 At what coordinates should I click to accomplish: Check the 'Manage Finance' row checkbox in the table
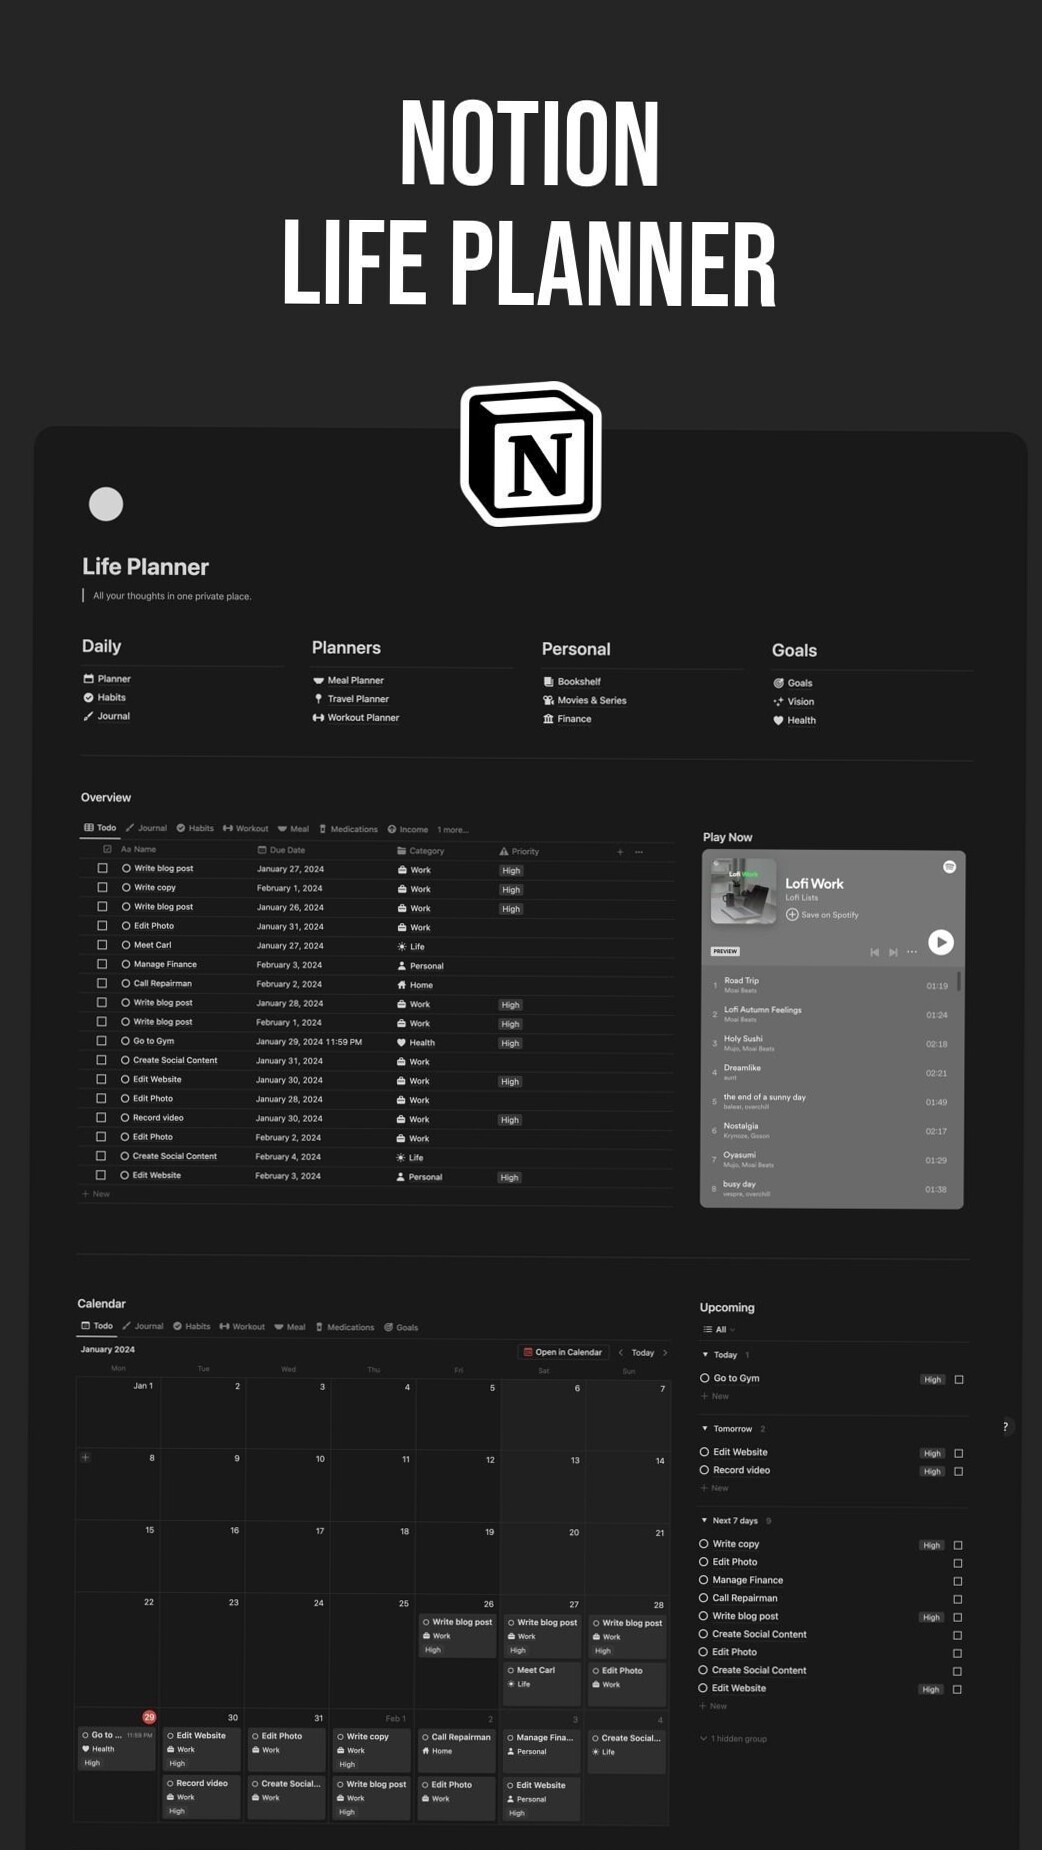102,964
